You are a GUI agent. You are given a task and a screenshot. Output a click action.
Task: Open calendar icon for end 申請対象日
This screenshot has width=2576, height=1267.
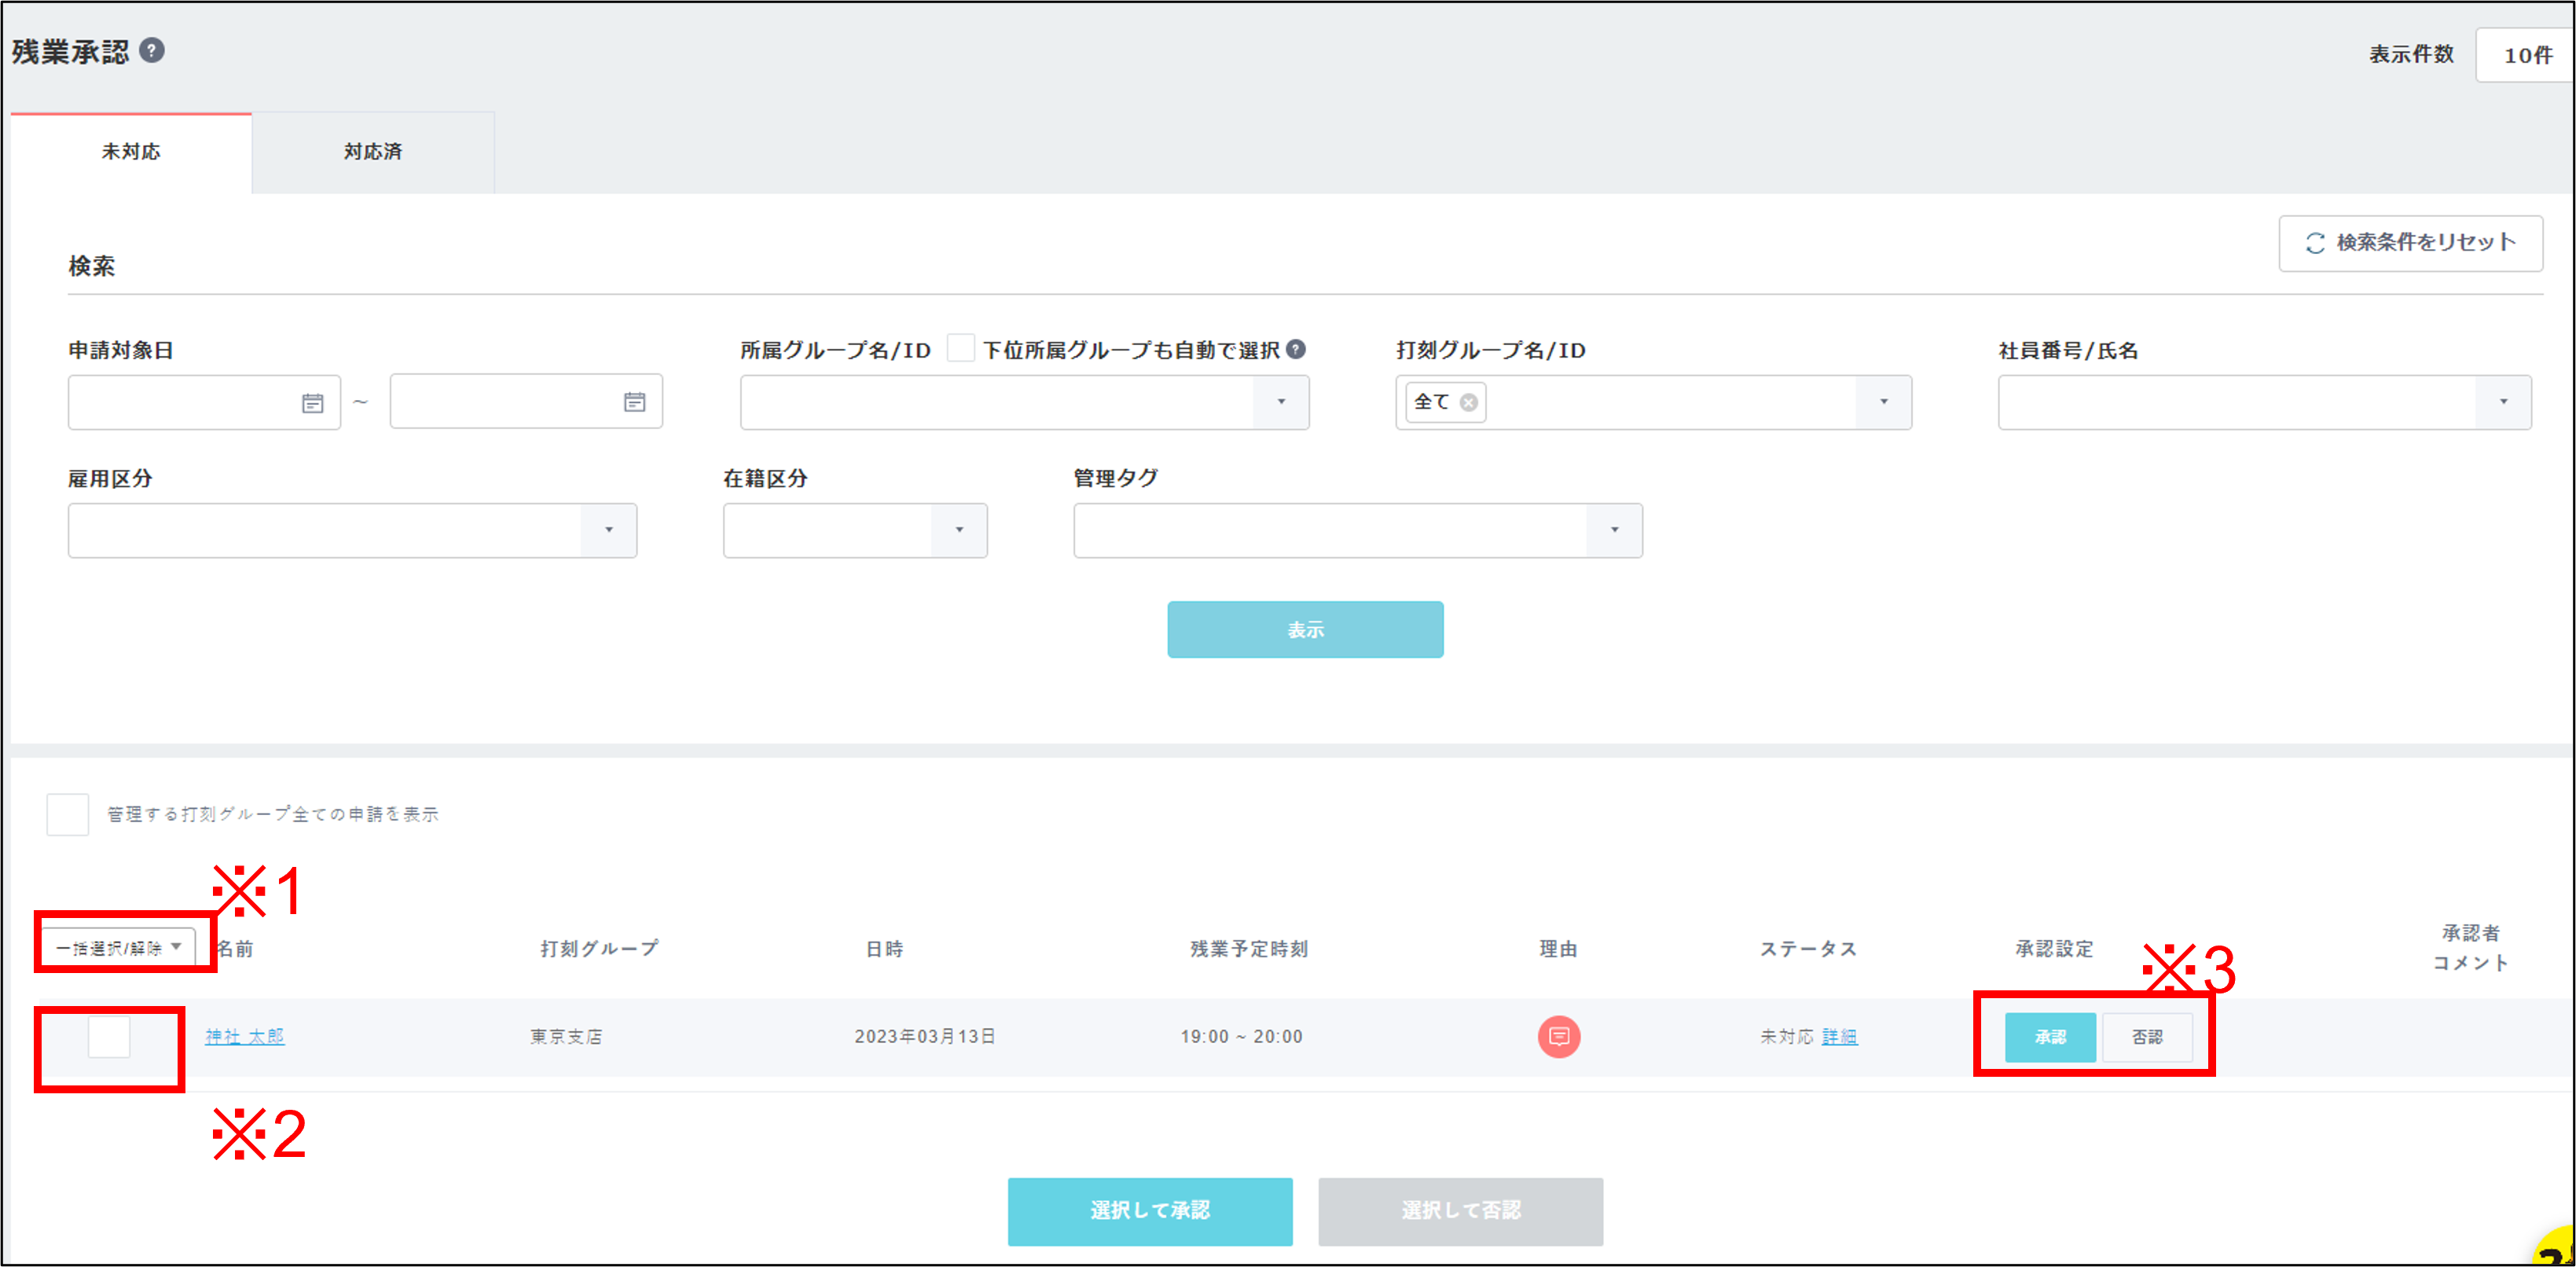[x=635, y=402]
